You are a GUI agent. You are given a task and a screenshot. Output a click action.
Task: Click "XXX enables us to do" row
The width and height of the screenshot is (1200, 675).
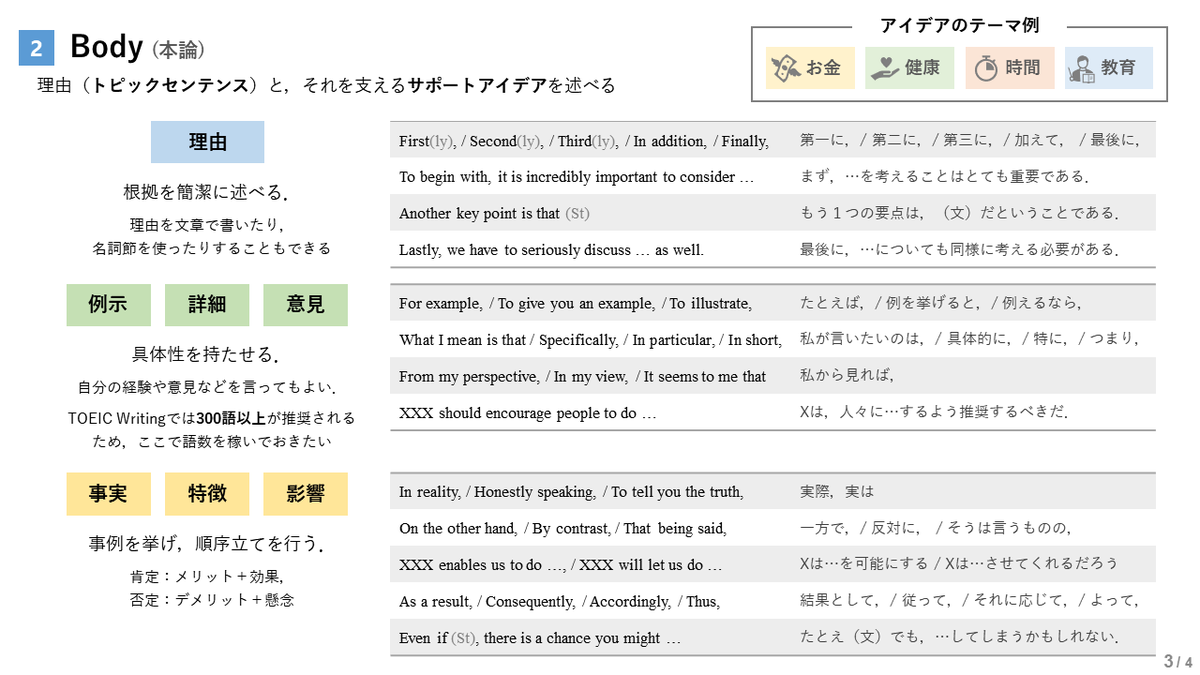click(x=773, y=564)
